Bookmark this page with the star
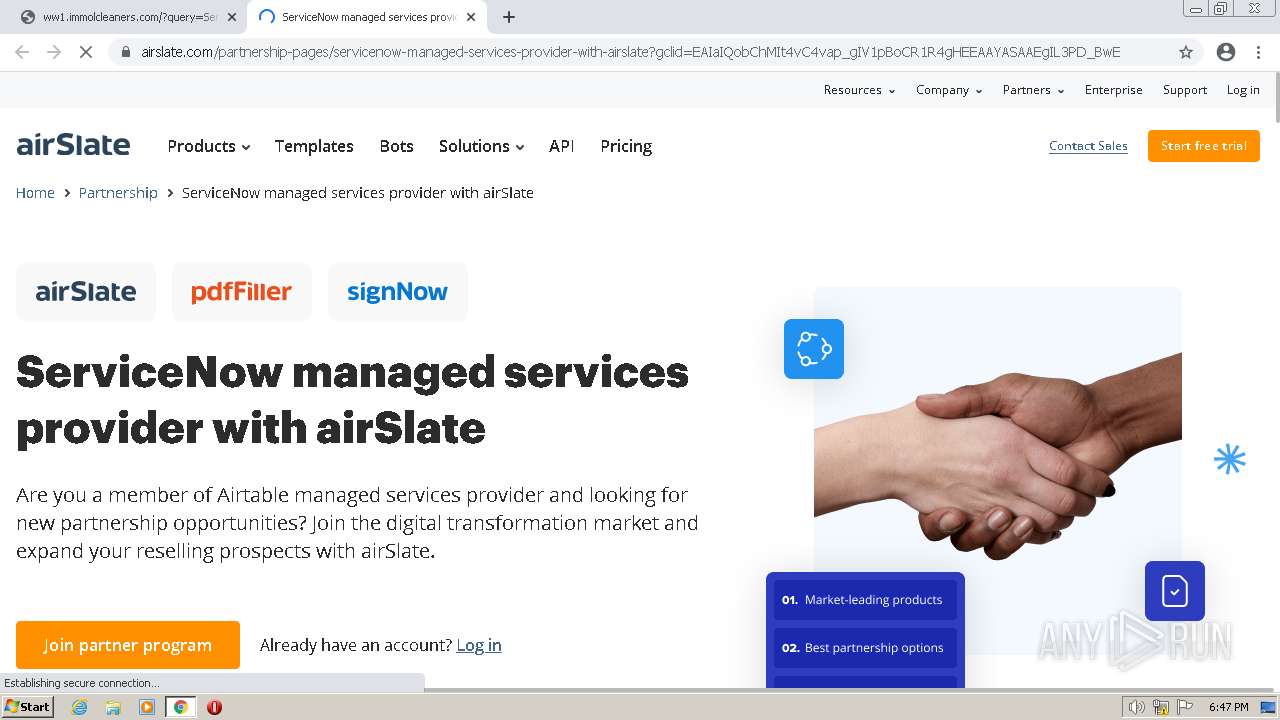The width and height of the screenshot is (1280, 720). pyautogui.click(x=1186, y=52)
